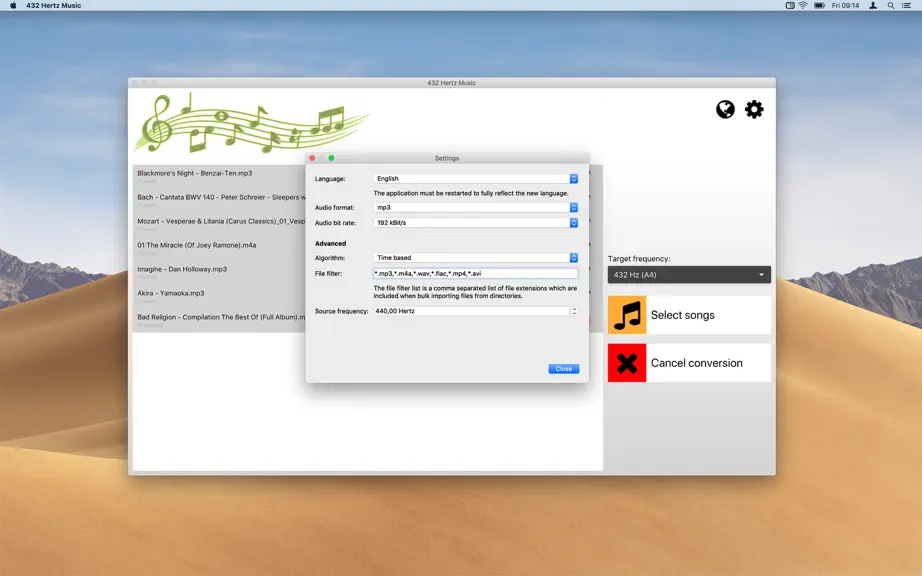This screenshot has height=576, width=922.
Task: Click the Source frequency stepper arrows
Action: (574, 312)
